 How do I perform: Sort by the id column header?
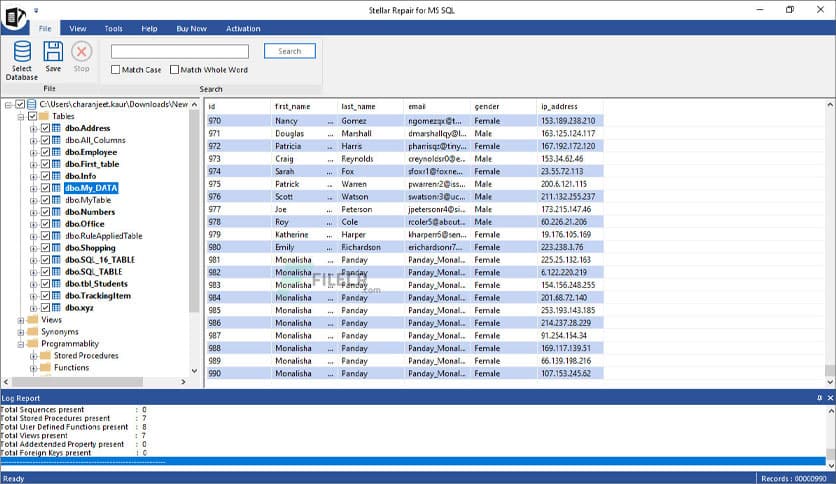(238, 107)
